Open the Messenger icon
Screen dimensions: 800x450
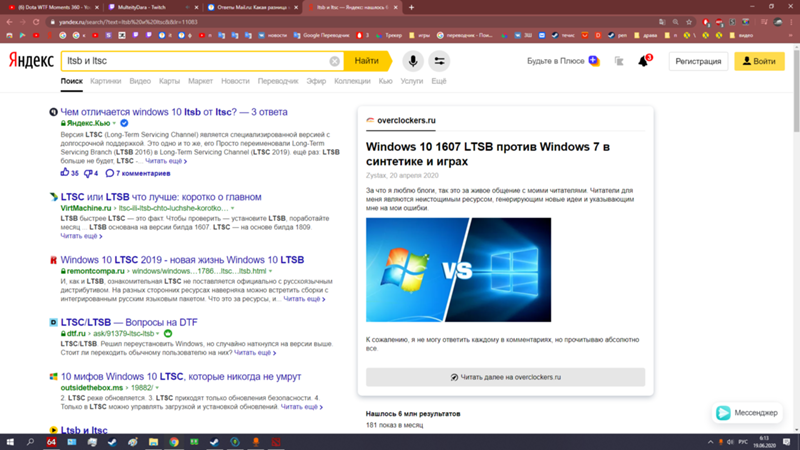(723, 413)
